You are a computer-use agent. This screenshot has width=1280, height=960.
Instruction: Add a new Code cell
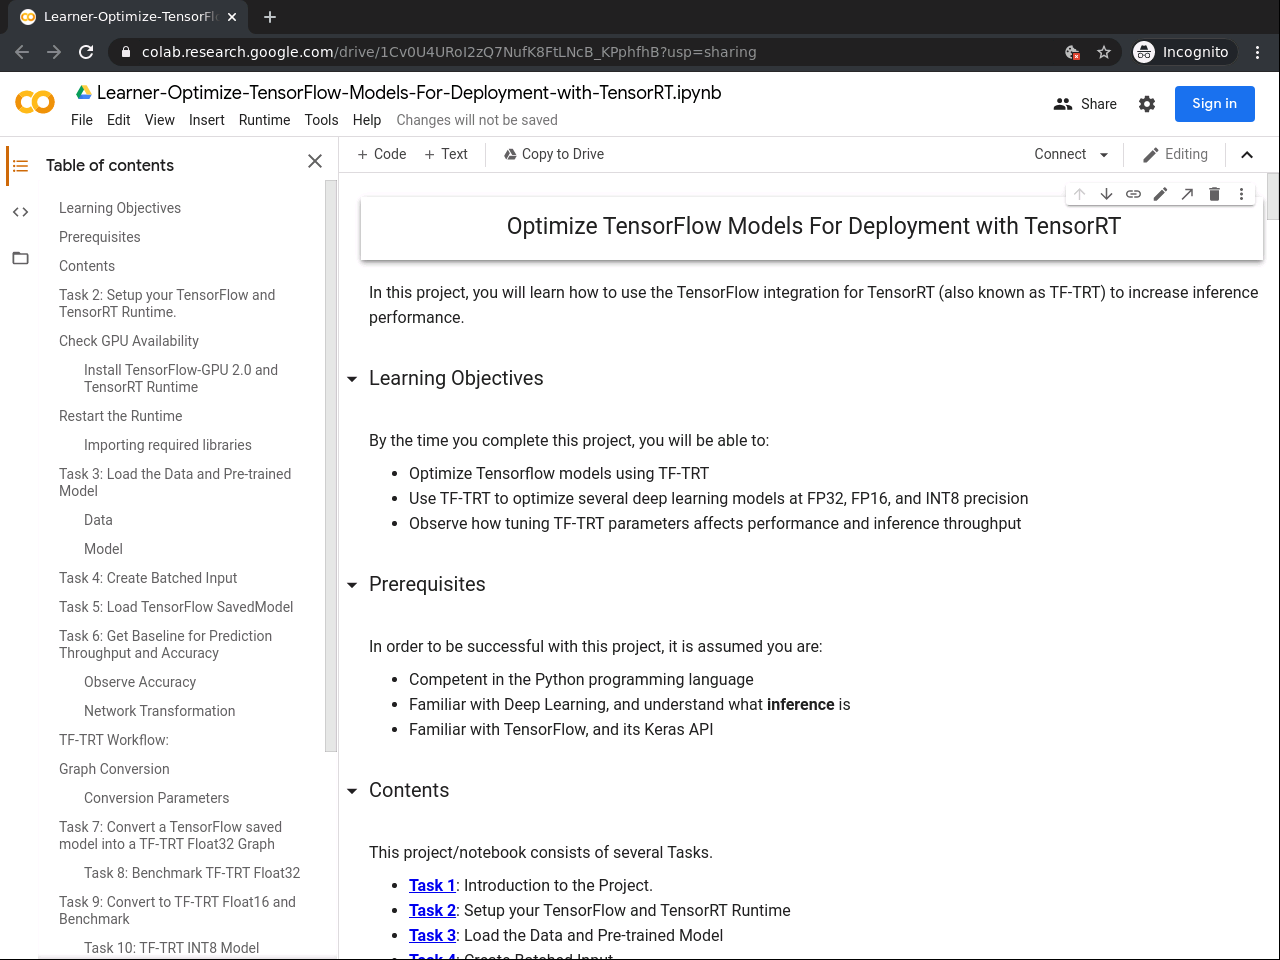click(x=382, y=154)
